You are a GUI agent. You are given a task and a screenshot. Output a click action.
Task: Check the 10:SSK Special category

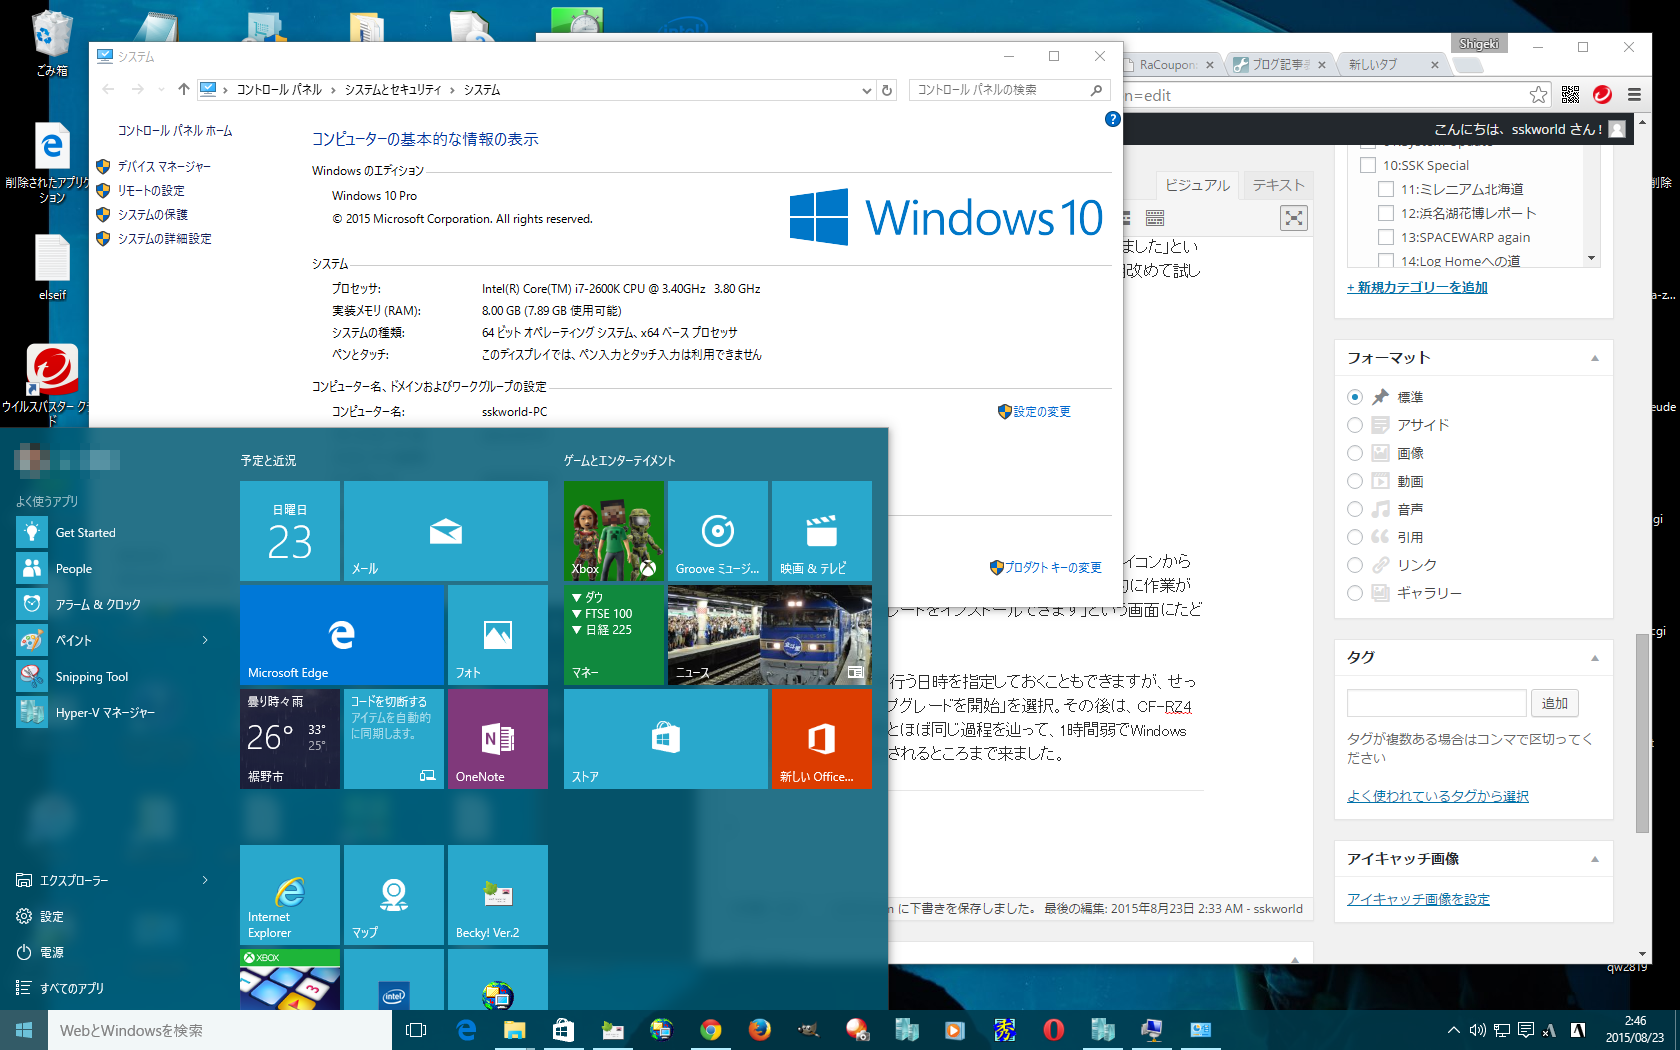click(x=1368, y=165)
